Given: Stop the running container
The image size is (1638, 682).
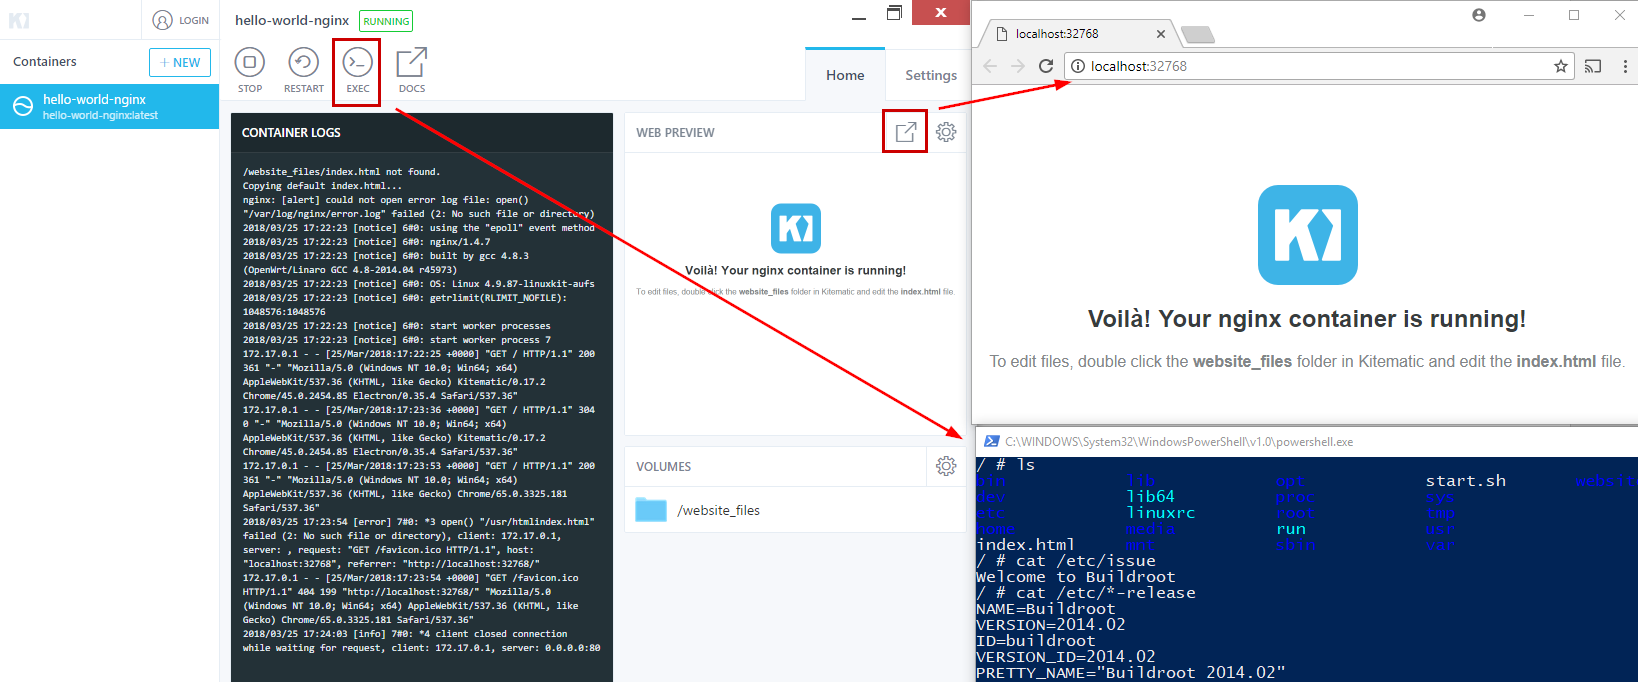Looking at the screenshot, I should [250, 63].
